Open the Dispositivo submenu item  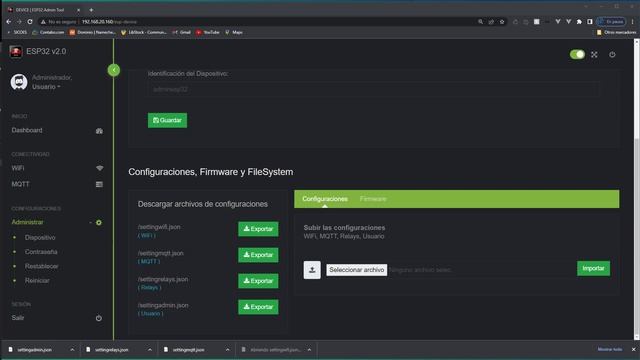coord(40,238)
